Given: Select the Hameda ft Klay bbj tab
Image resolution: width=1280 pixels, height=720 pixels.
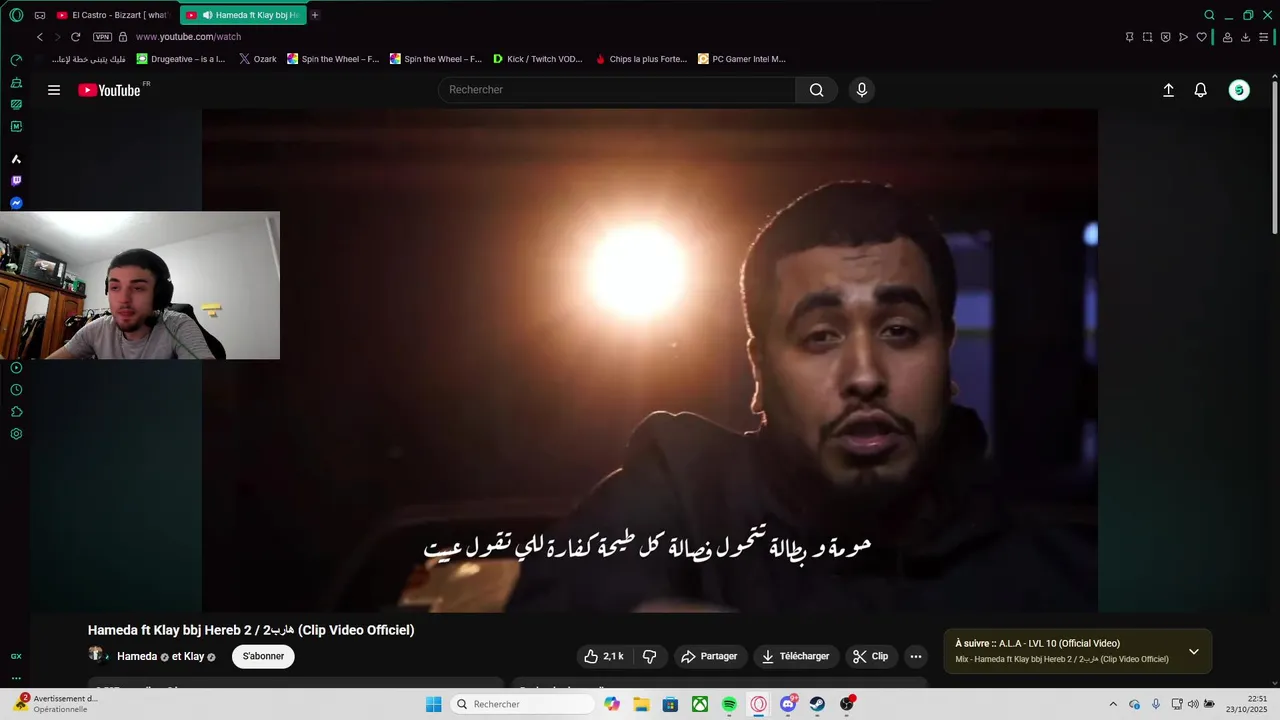Looking at the screenshot, I should (243, 15).
